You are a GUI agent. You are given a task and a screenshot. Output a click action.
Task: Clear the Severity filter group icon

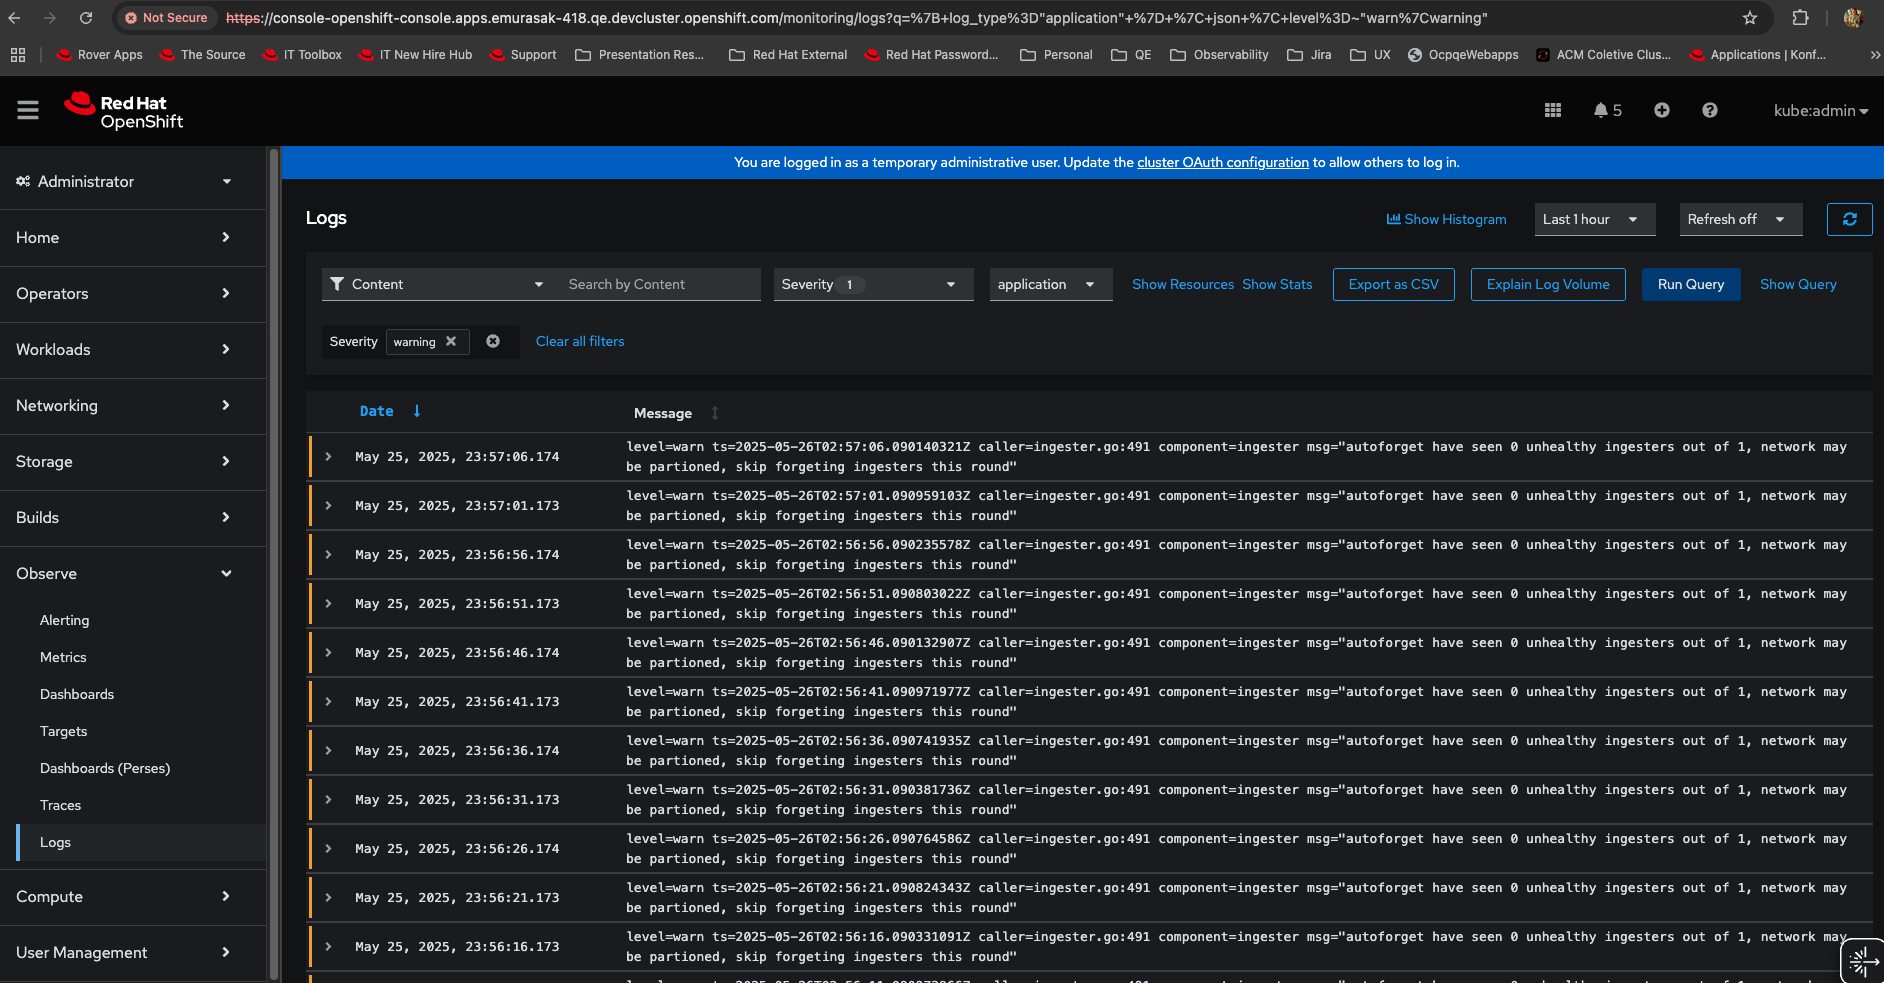click(493, 341)
